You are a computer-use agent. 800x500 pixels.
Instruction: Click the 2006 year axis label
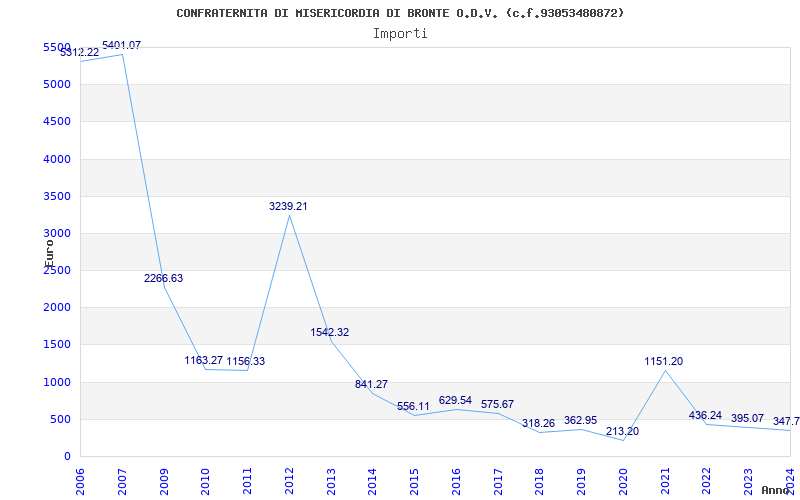[x=80, y=481]
